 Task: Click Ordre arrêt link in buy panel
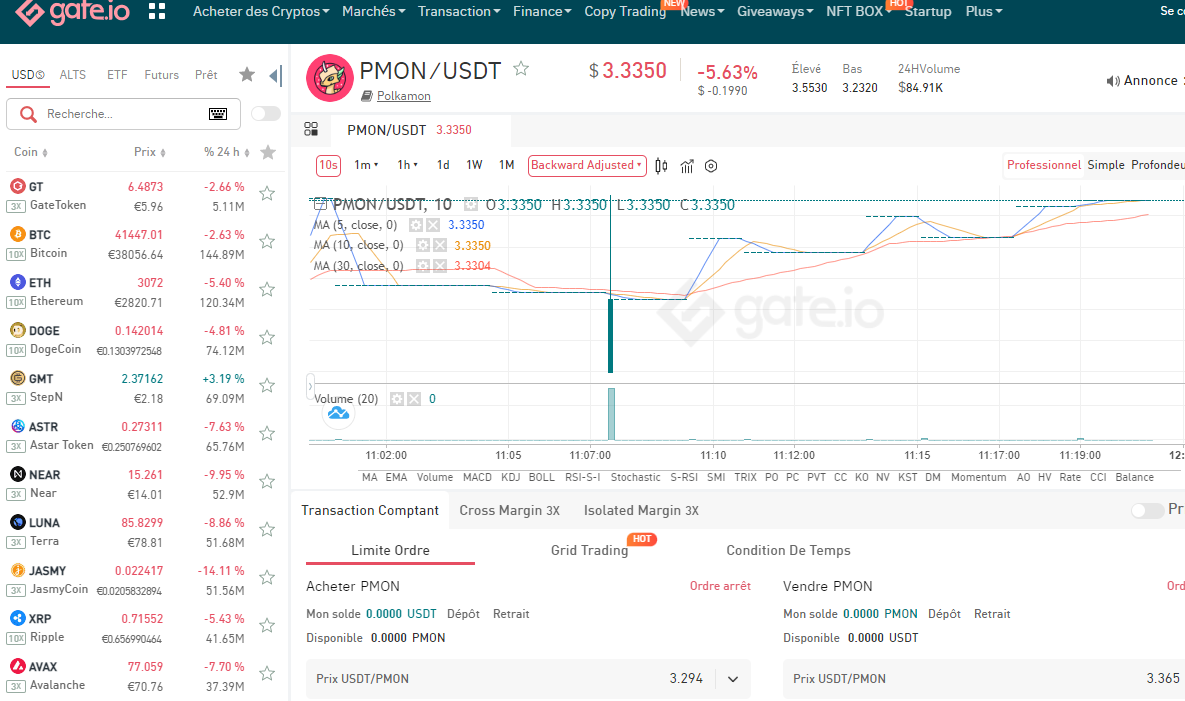point(720,586)
